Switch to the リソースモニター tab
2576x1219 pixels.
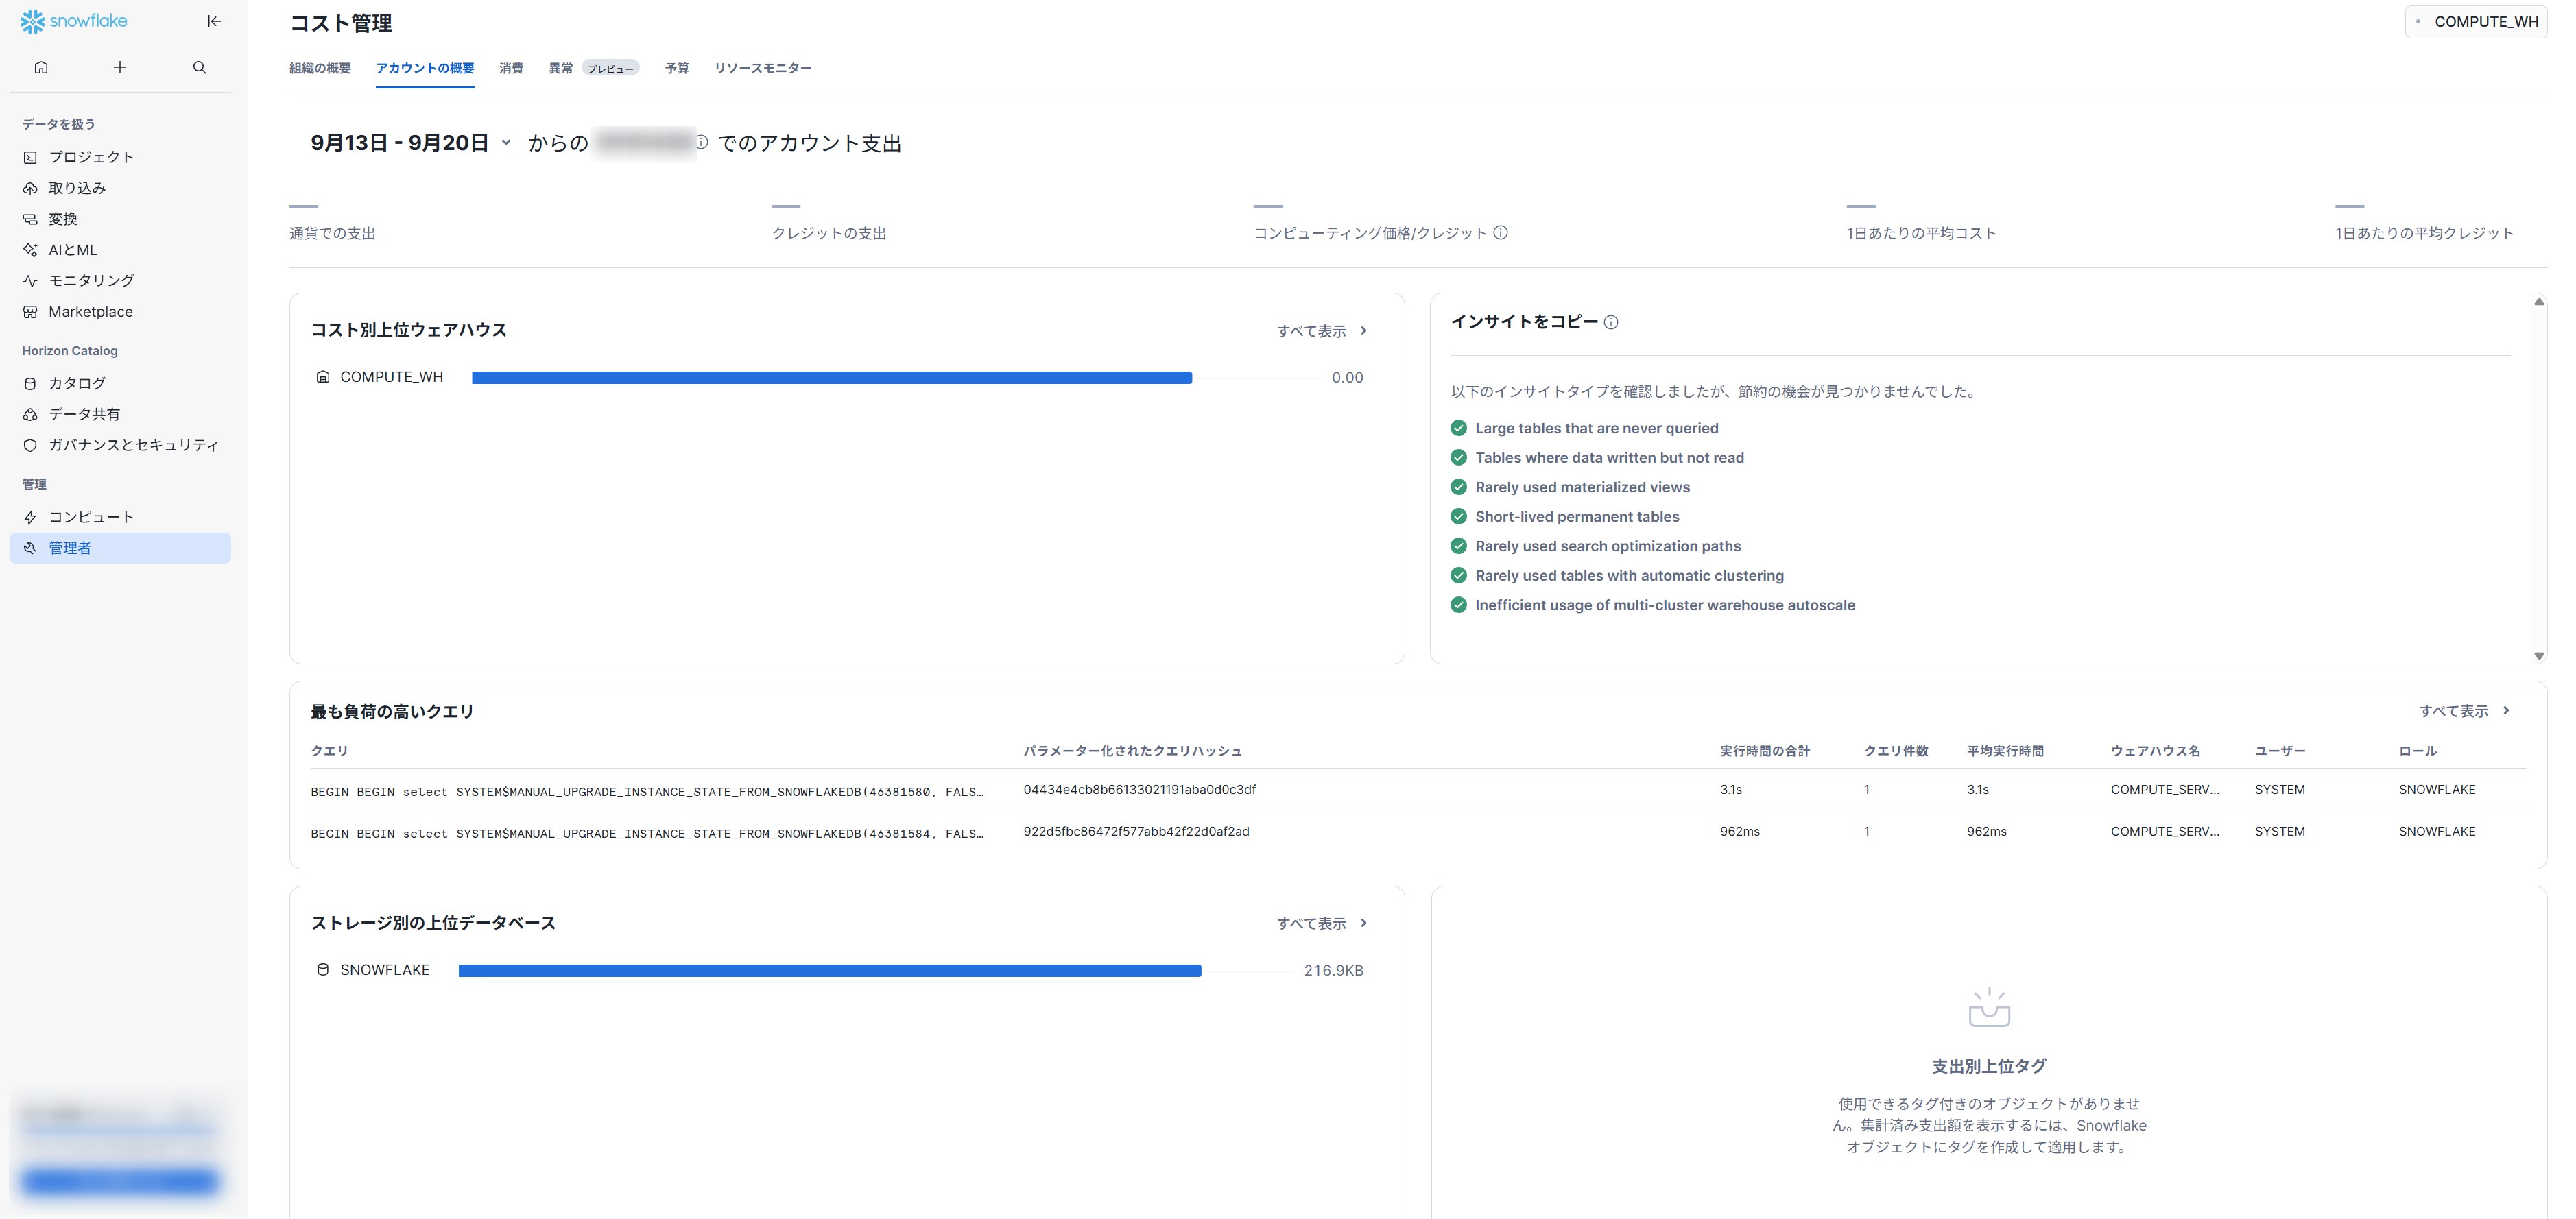762,68
